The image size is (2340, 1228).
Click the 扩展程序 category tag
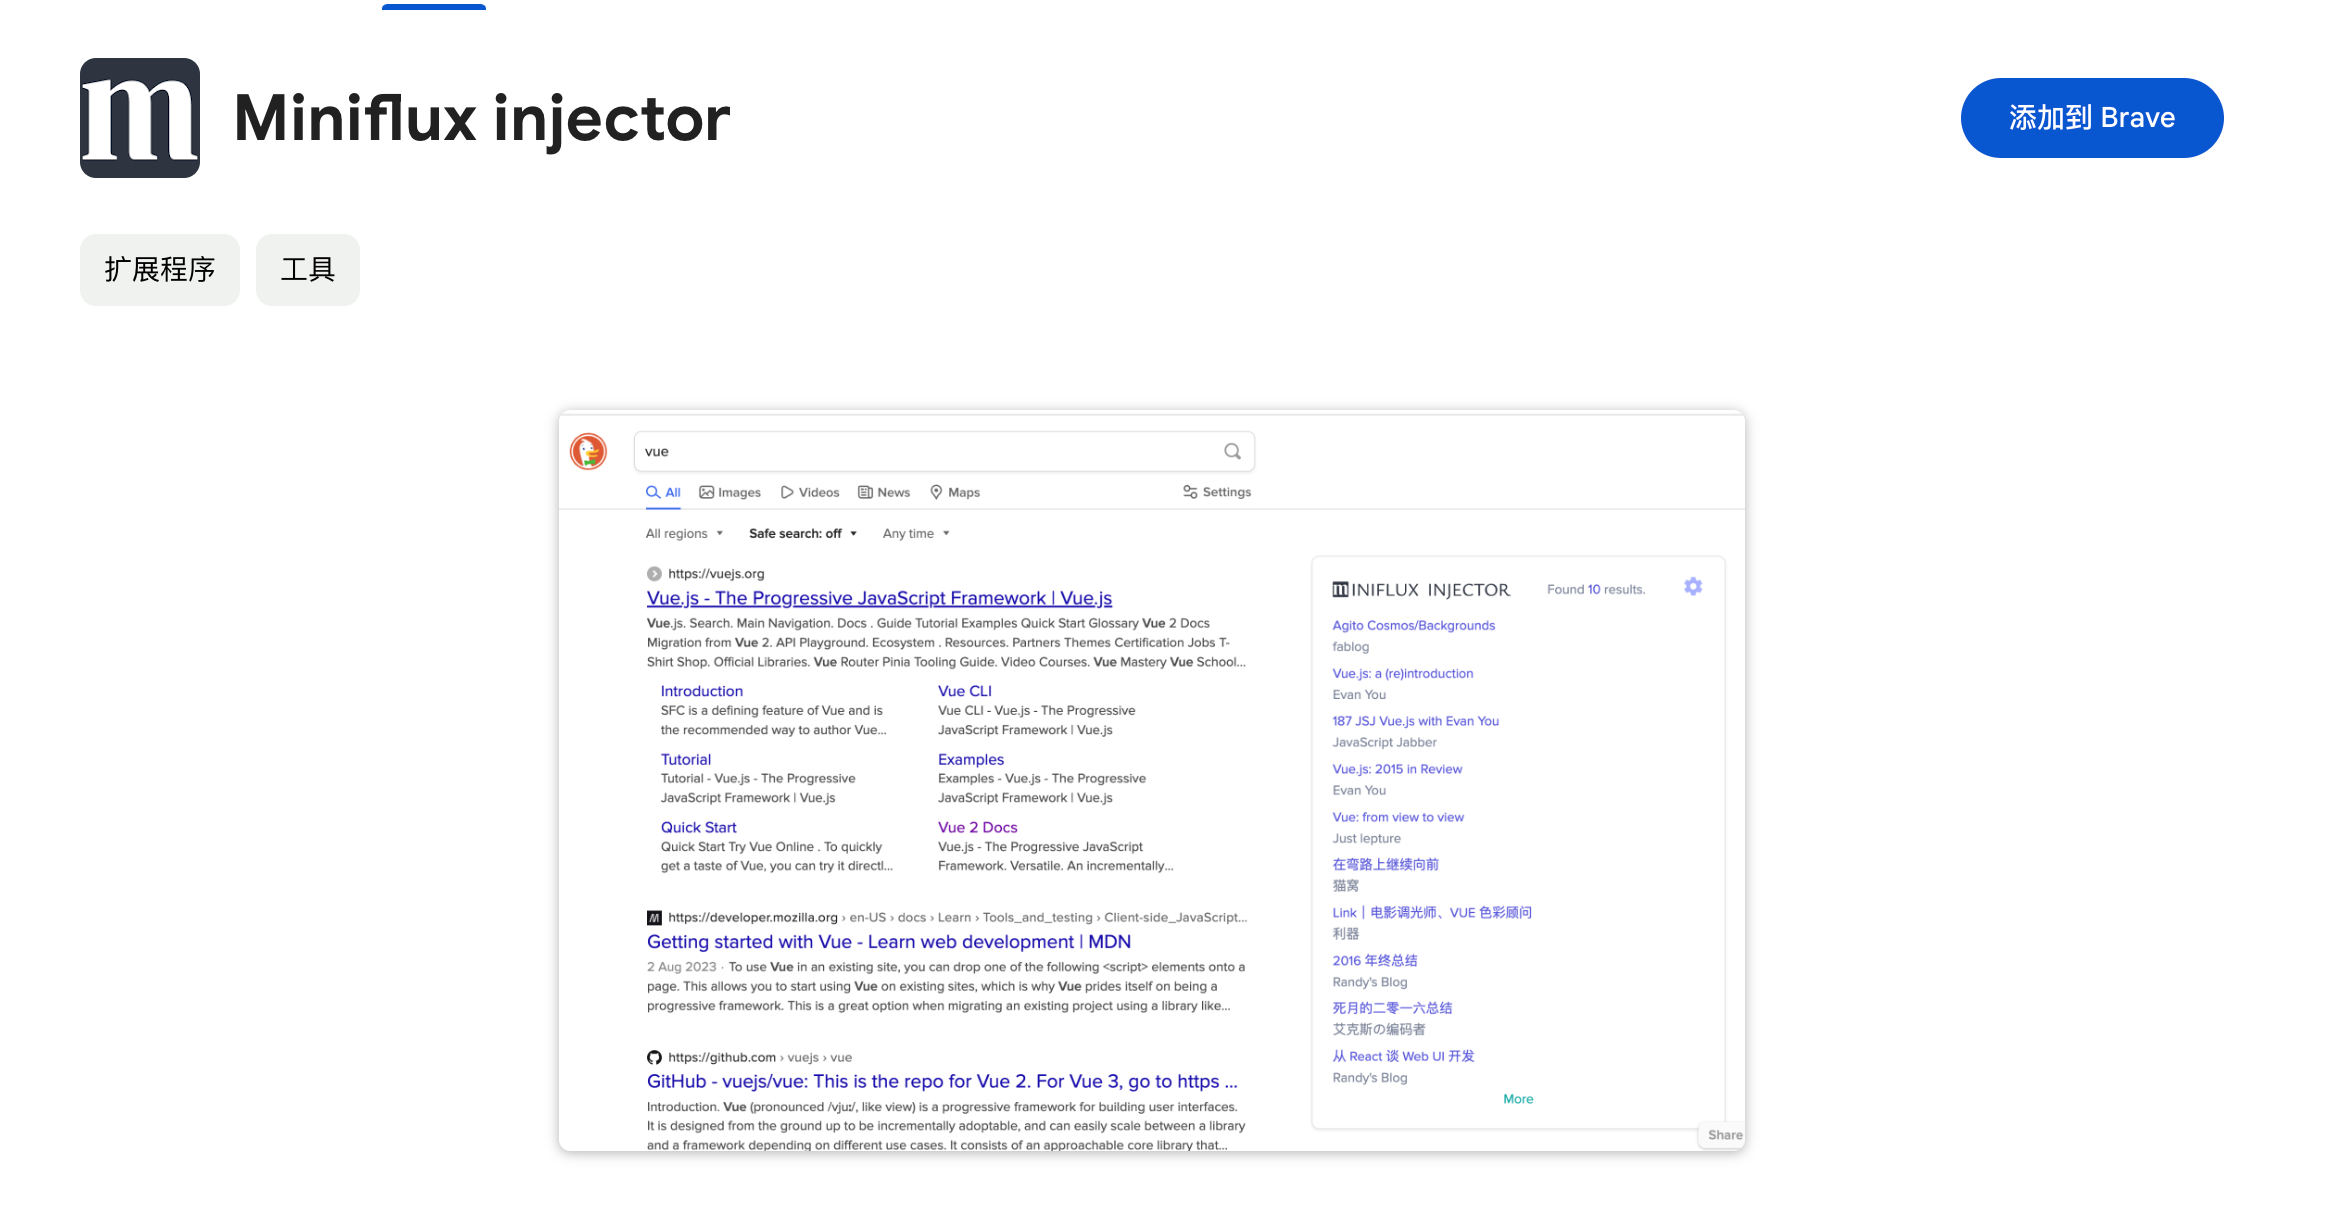[160, 270]
